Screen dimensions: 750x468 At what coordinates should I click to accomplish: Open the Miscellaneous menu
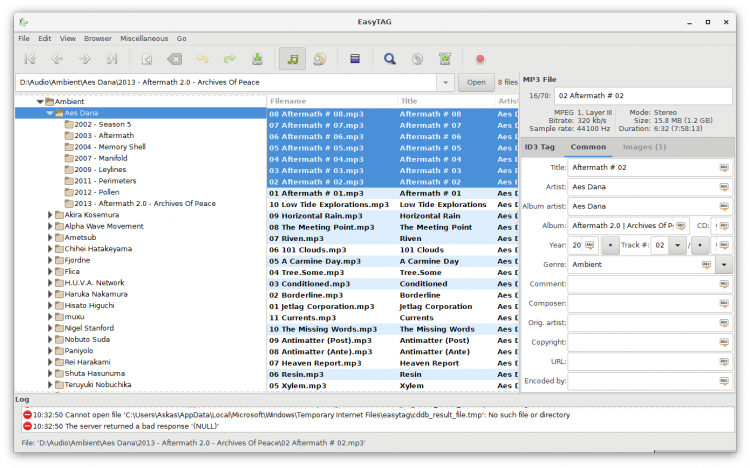pos(144,38)
